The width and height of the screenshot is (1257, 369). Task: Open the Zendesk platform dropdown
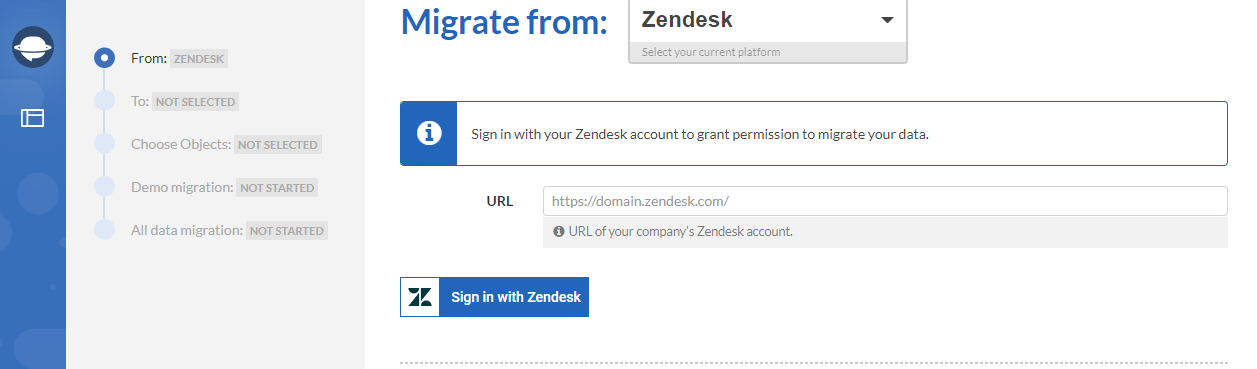coord(767,20)
